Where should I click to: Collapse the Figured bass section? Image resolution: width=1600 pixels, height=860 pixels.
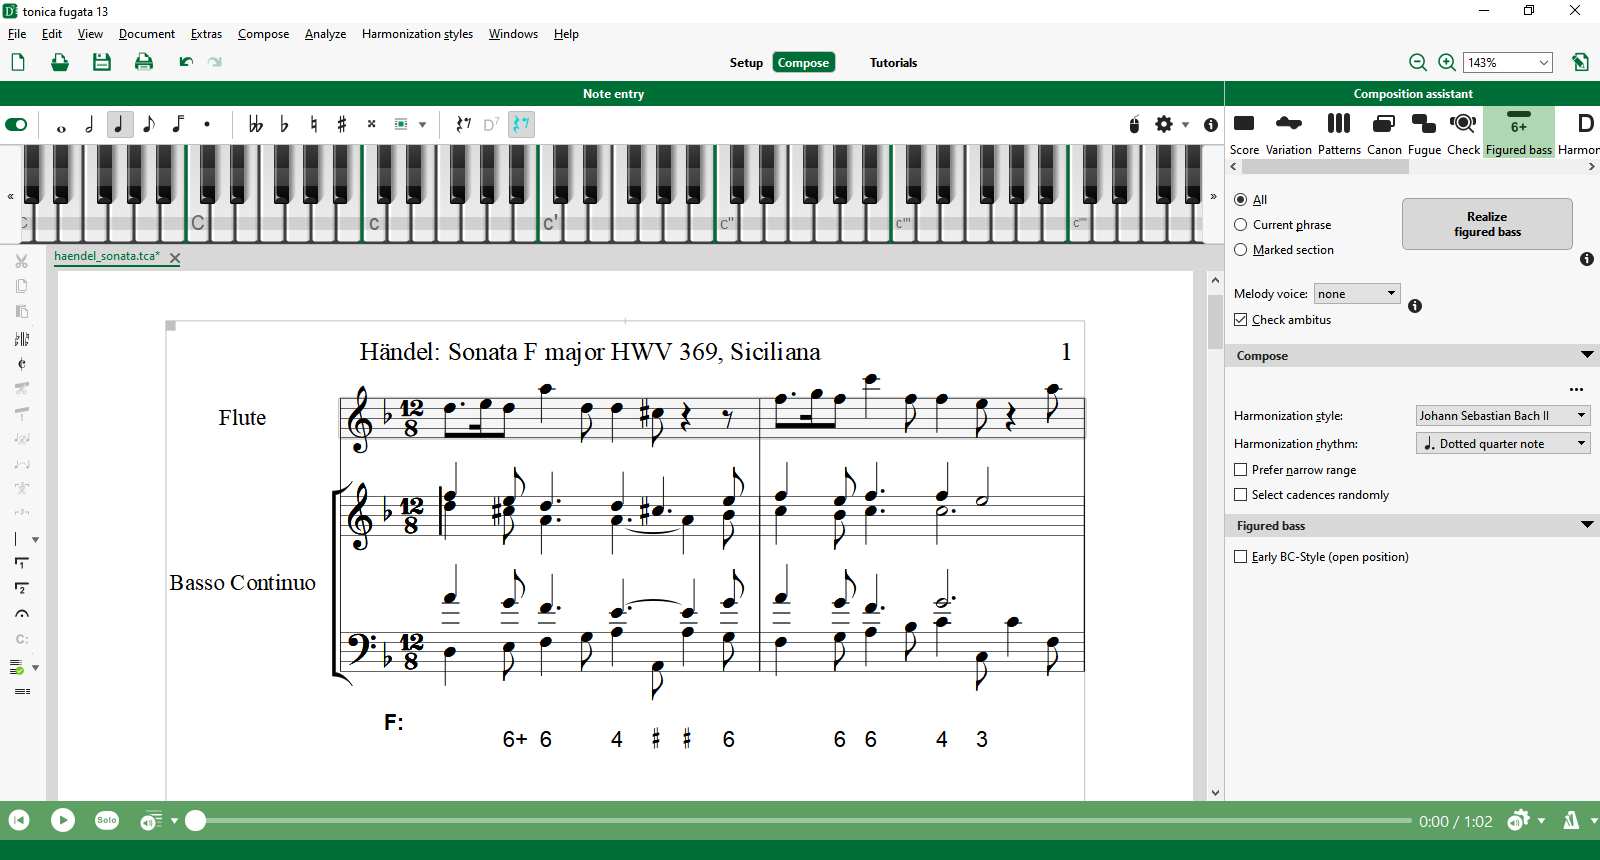(x=1587, y=526)
